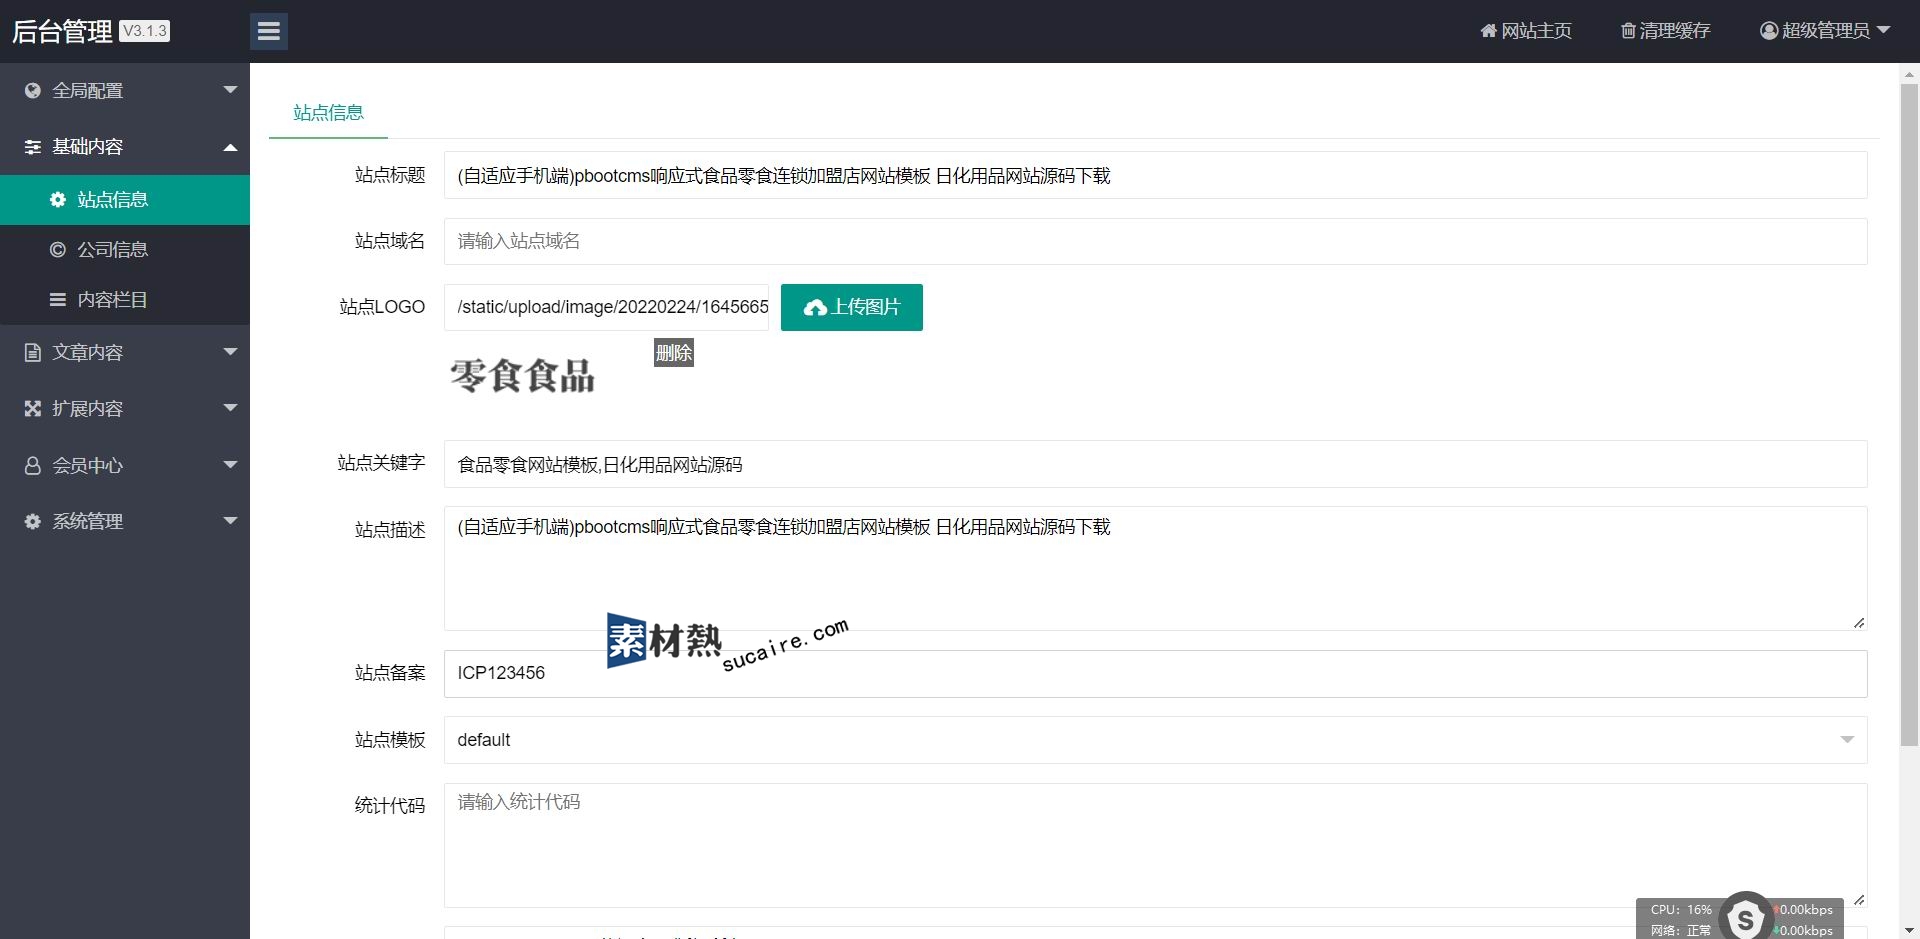Click the 站点LOGO path field
This screenshot has width=1920, height=939.
[x=606, y=307]
